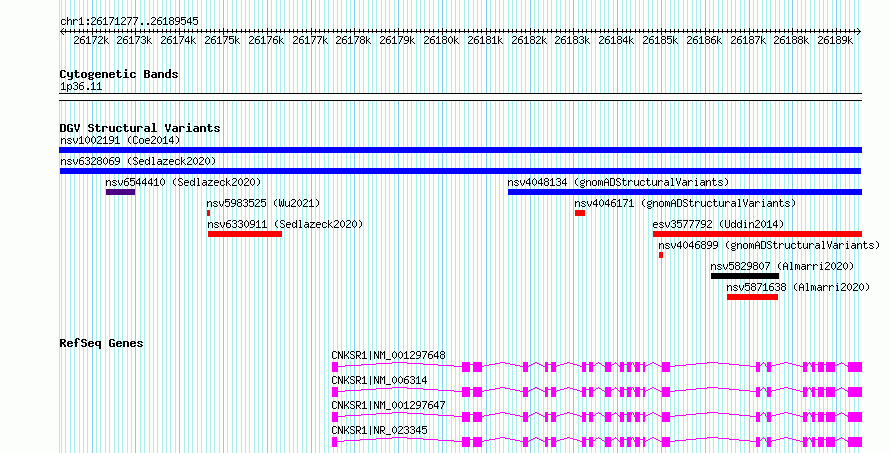
Task: Click the 26181k ruler tick label
Action: pos(485,40)
